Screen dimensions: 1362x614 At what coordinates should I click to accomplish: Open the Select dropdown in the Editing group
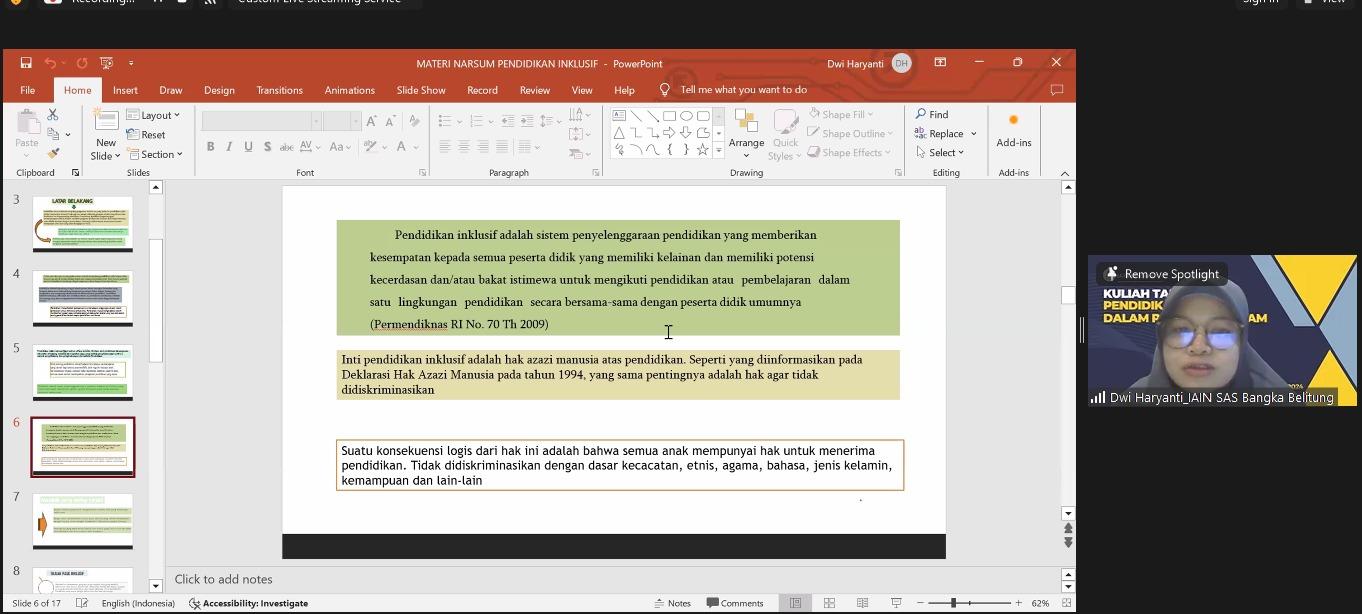coord(940,153)
